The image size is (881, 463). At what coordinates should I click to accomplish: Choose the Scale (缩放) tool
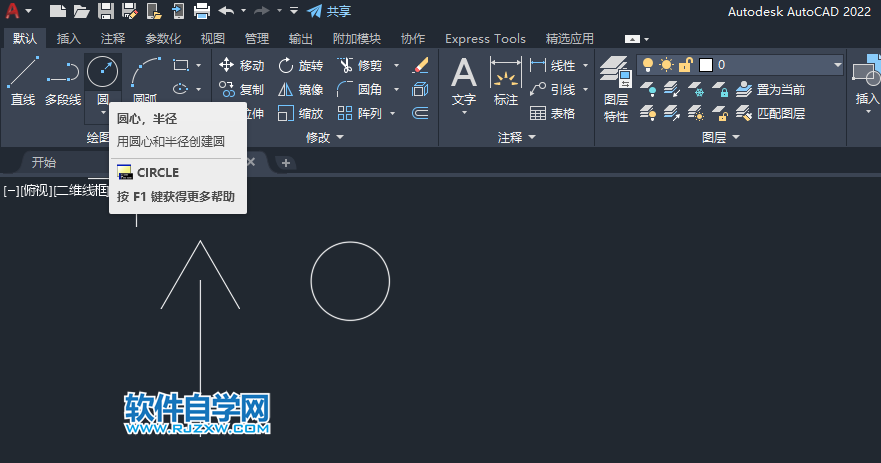(x=301, y=114)
